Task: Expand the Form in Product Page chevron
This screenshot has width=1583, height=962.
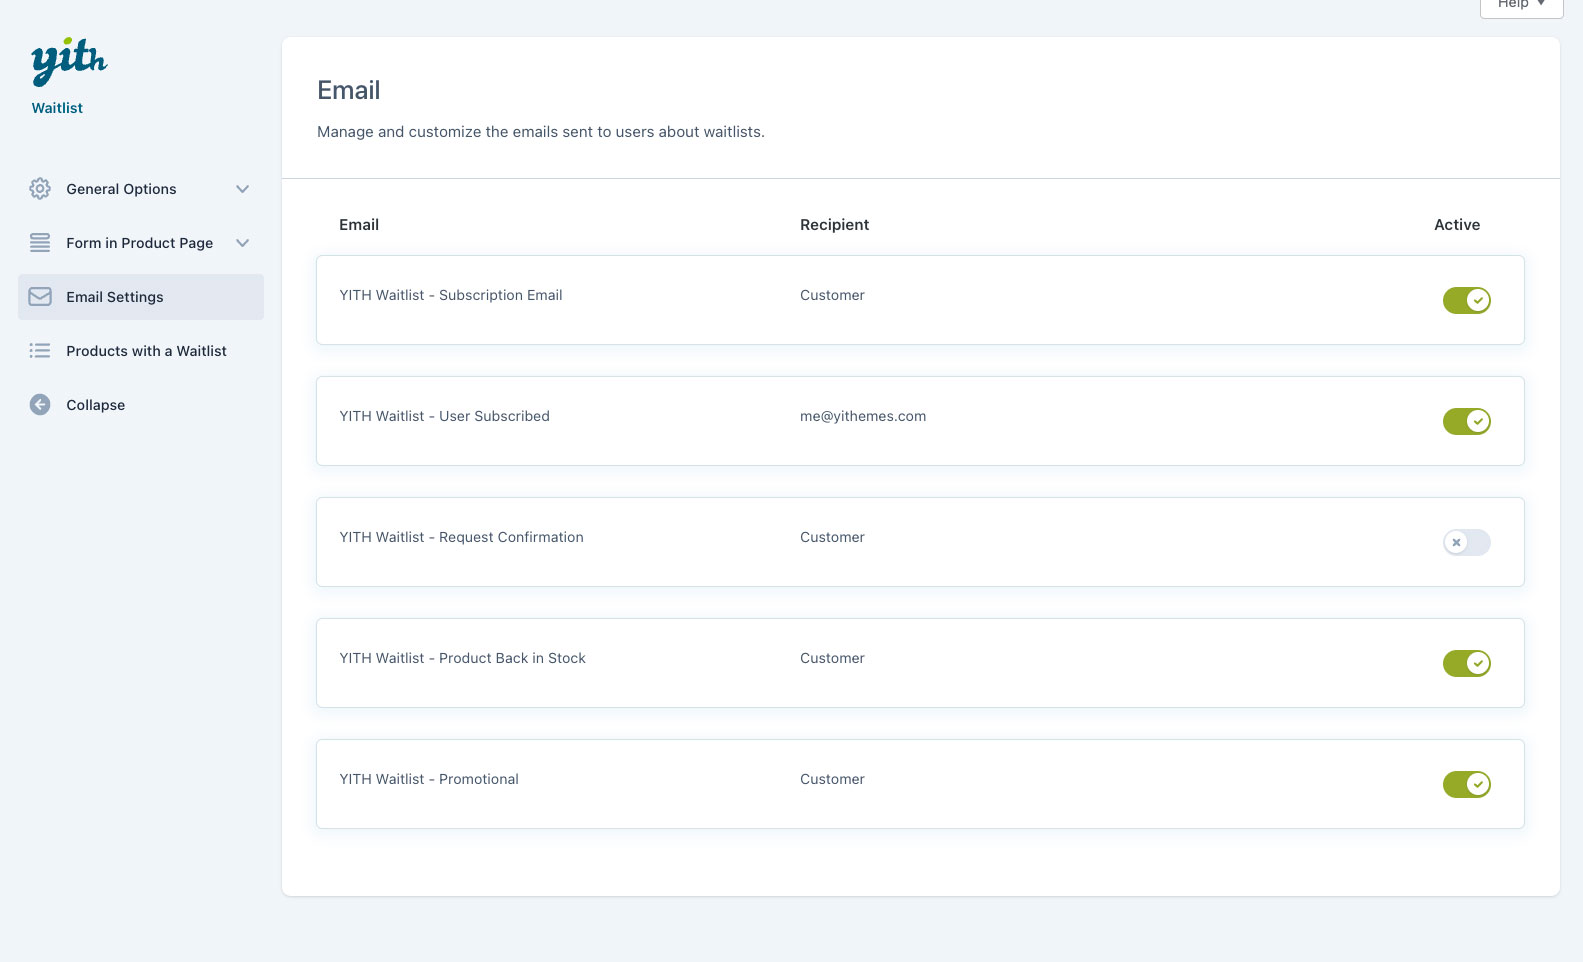Action: [x=242, y=243]
